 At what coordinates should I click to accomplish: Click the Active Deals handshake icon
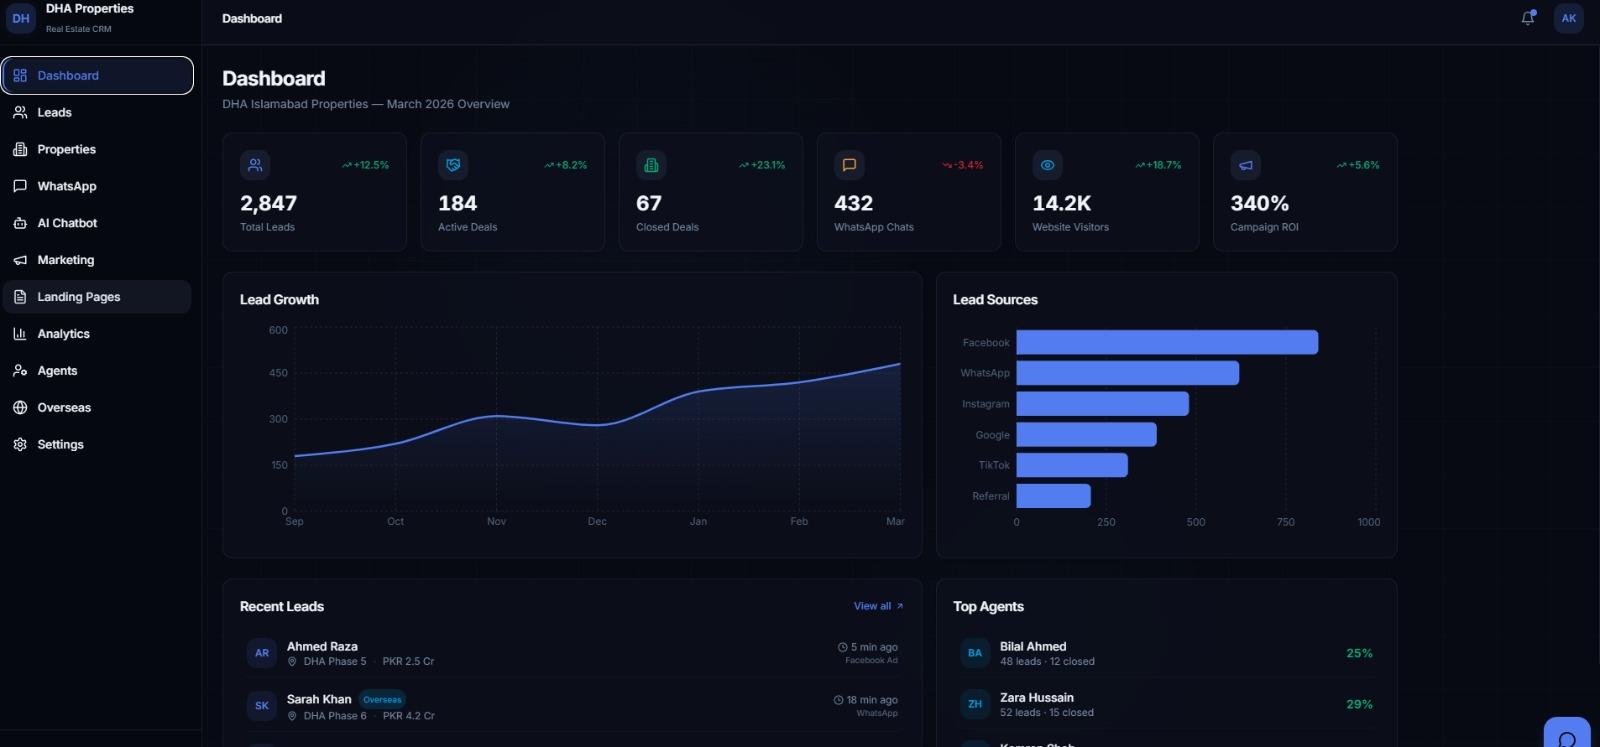click(x=453, y=165)
